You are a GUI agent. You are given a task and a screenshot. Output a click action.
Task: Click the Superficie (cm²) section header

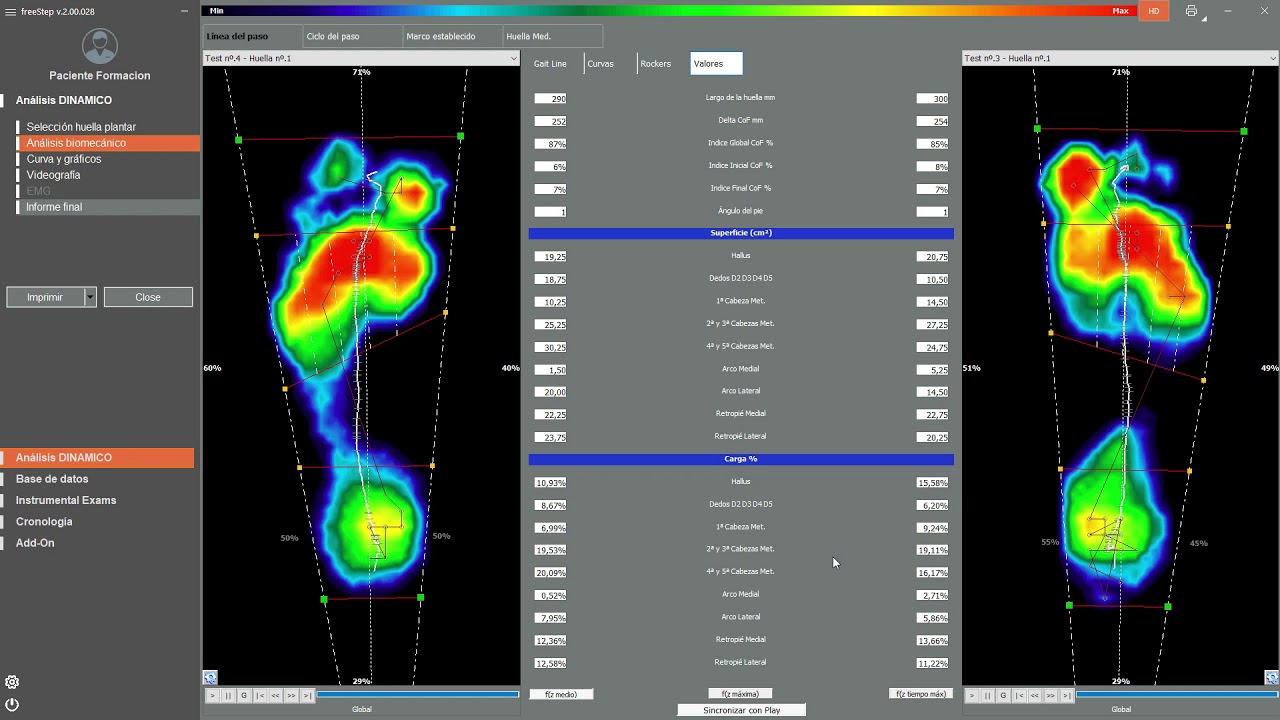point(741,233)
